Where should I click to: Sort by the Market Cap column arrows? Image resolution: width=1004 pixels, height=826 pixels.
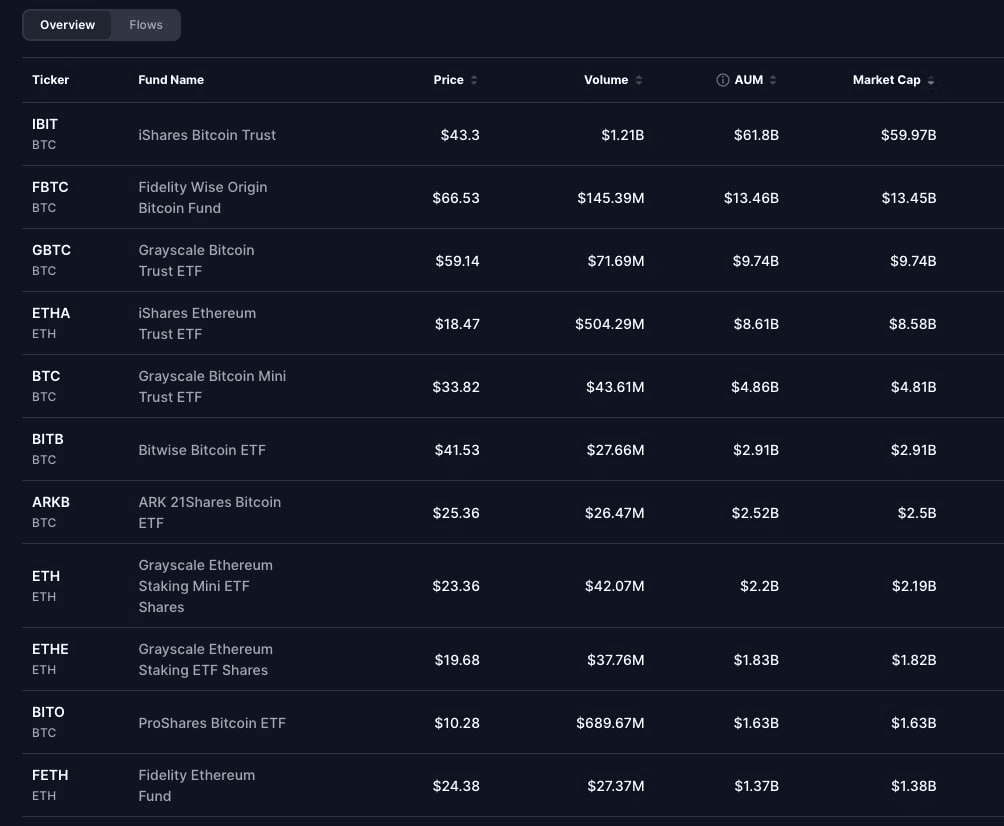click(930, 80)
